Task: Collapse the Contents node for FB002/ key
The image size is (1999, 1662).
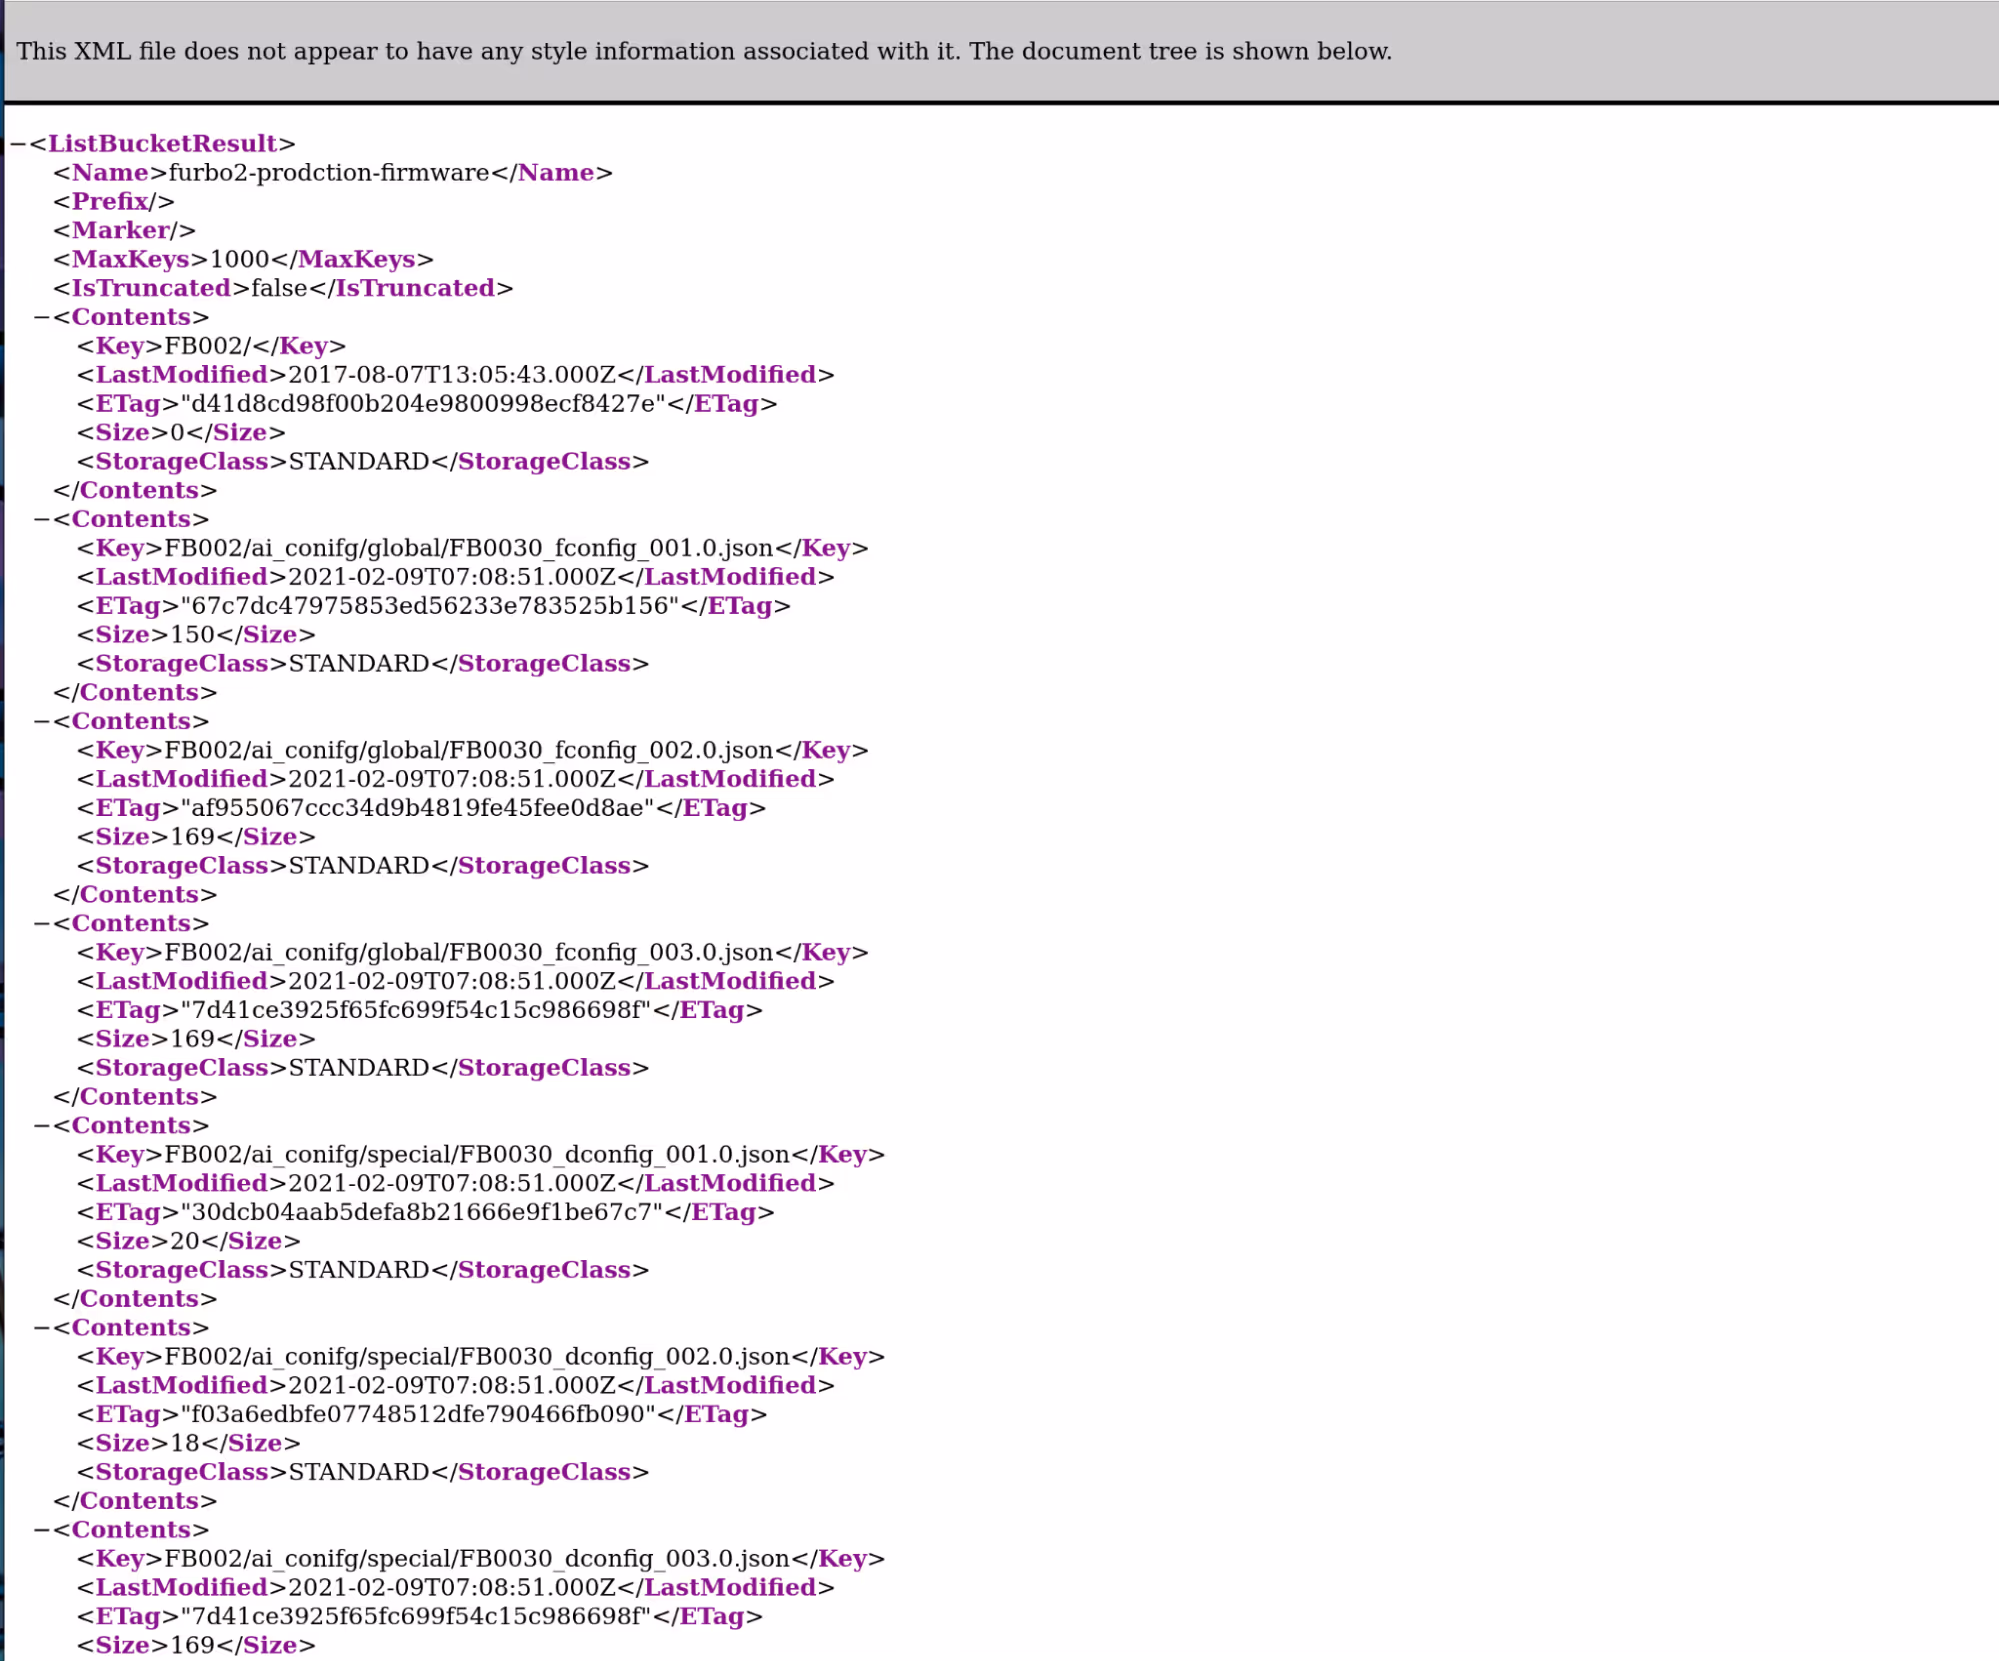Action: (x=42, y=318)
